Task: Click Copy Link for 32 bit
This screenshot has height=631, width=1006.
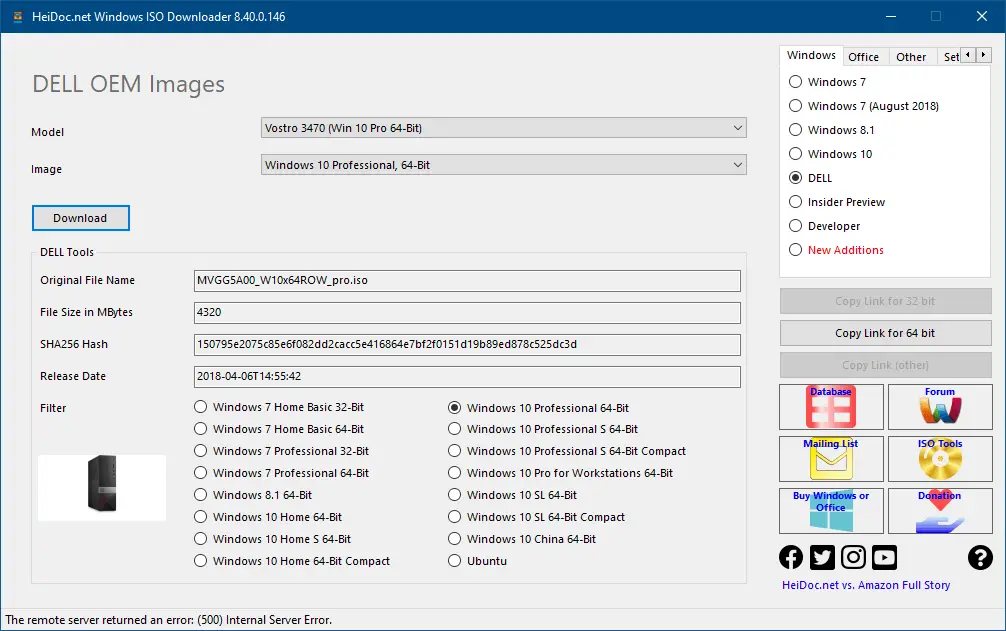Action: pos(885,301)
